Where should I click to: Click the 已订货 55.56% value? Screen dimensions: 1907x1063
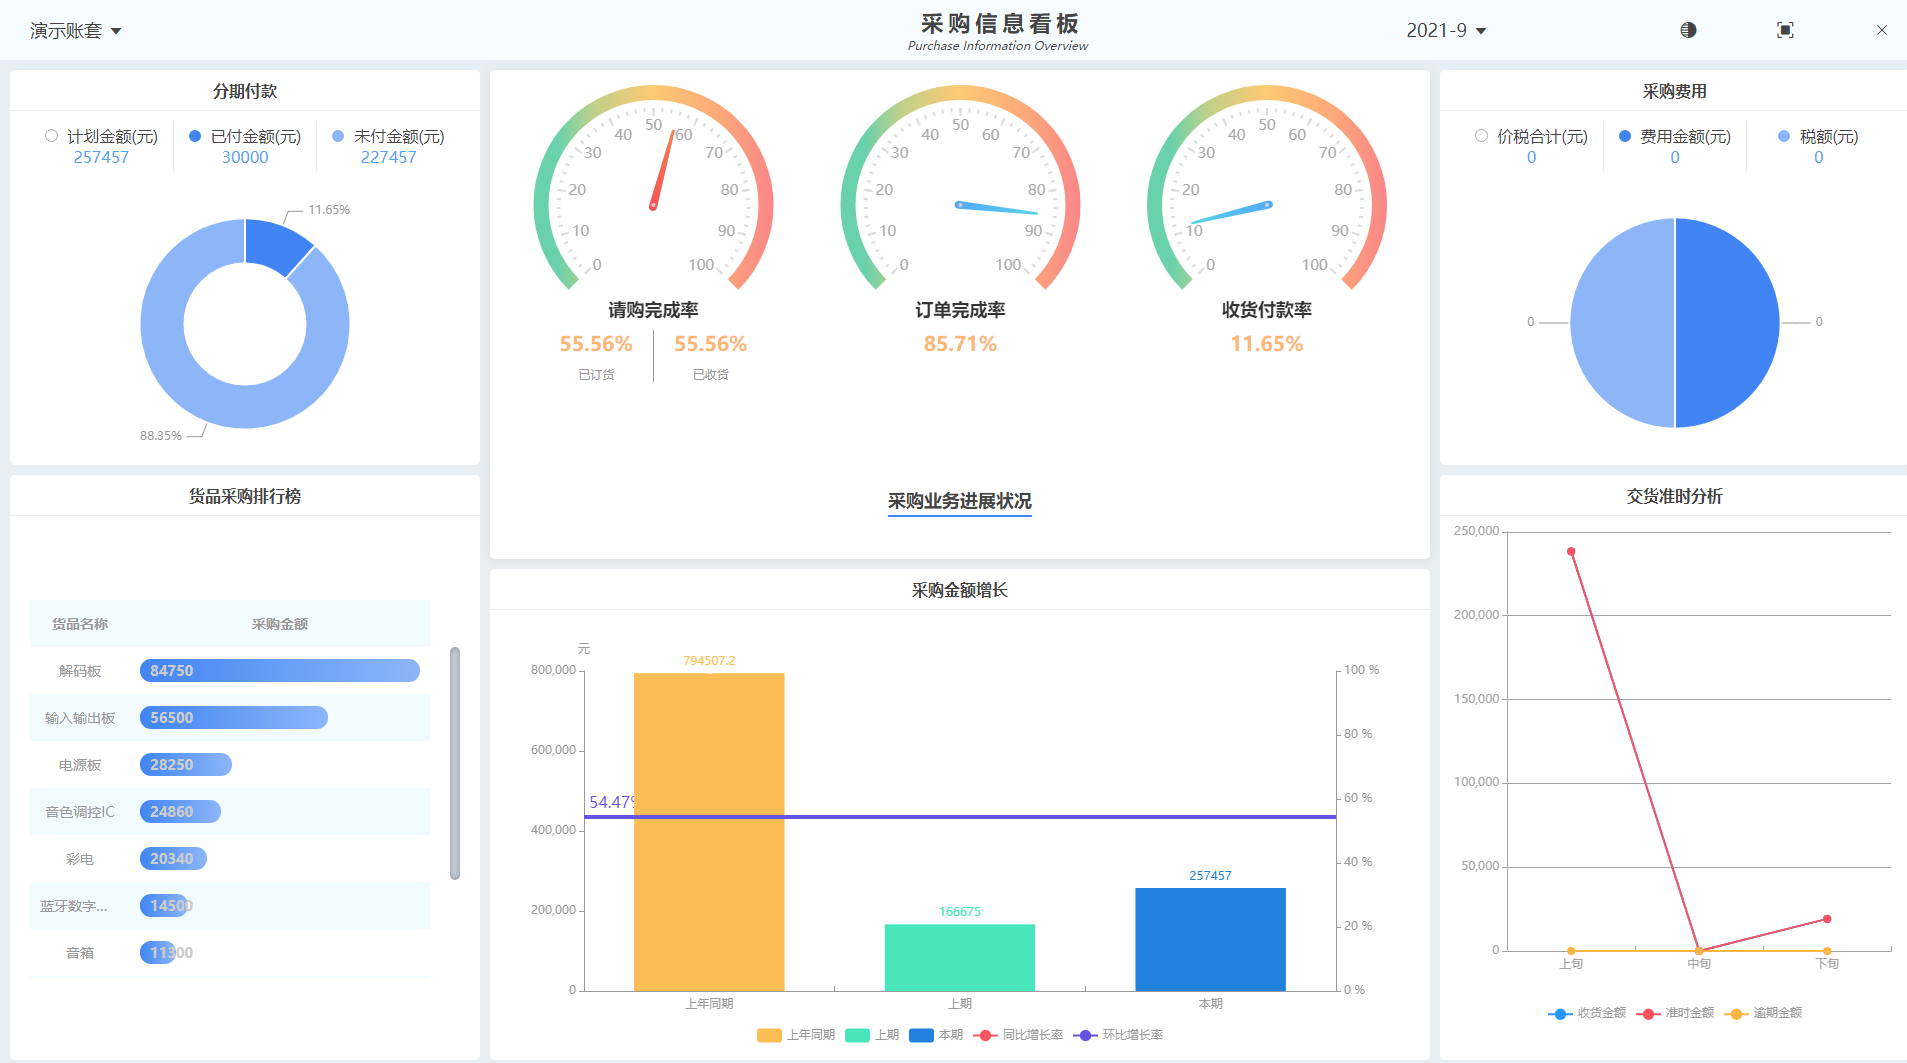(596, 344)
